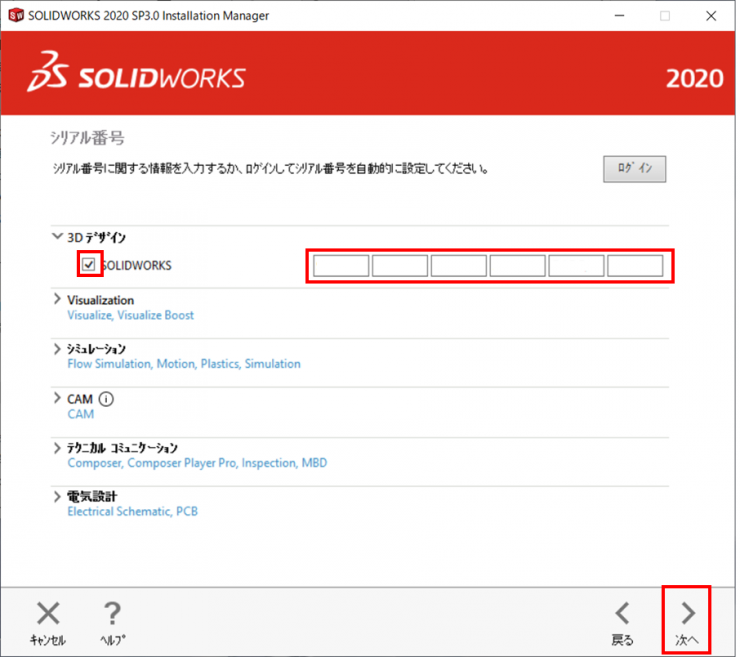Proceed with the 次へ arrow

[688, 613]
